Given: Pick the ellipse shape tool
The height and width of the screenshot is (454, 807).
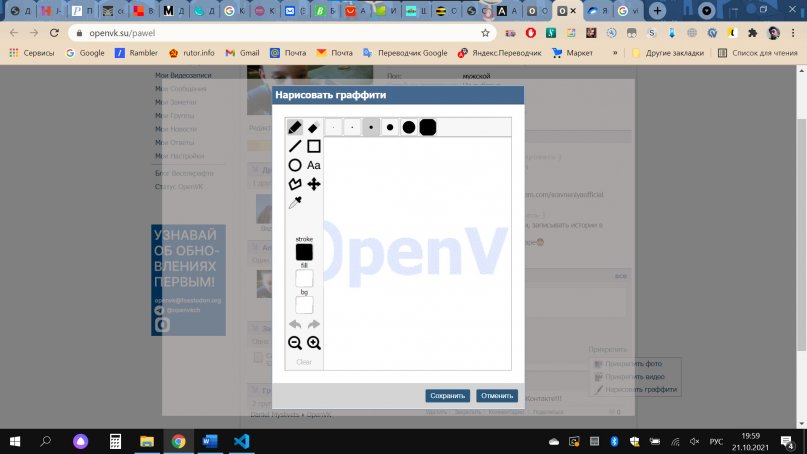Looking at the screenshot, I should click(x=295, y=165).
